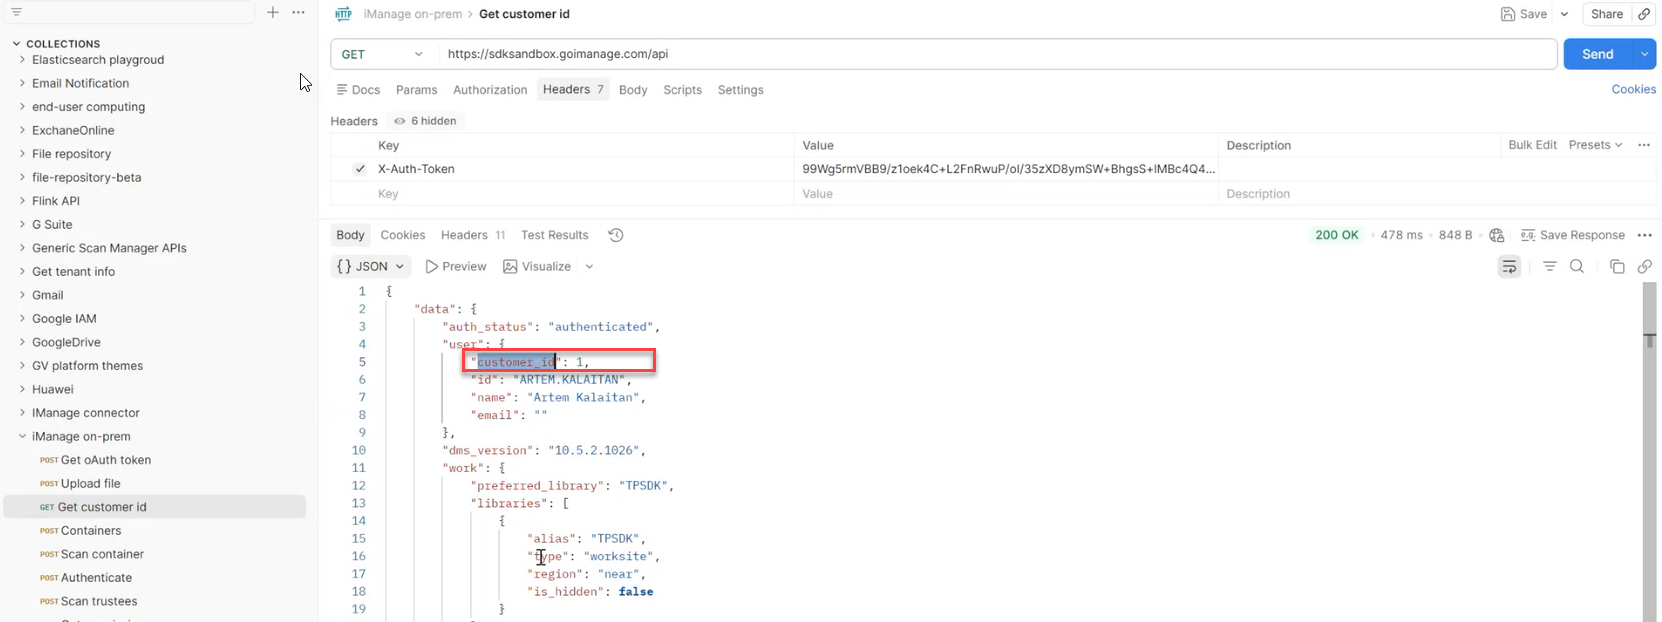Switch to the Authorization tab
The height and width of the screenshot is (622, 1662).
pyautogui.click(x=490, y=90)
